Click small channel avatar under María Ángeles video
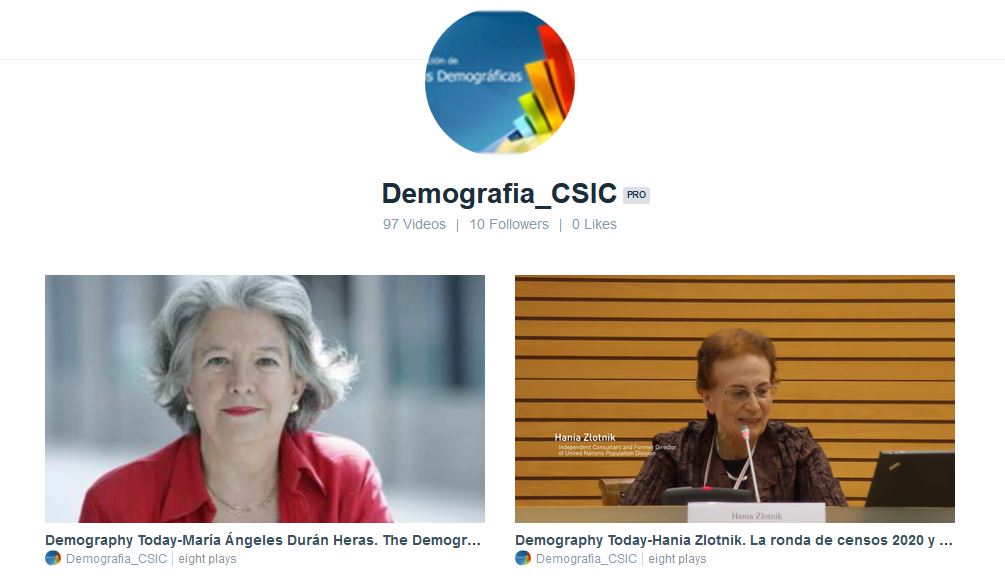This screenshot has height=587, width=1005. click(x=53, y=558)
